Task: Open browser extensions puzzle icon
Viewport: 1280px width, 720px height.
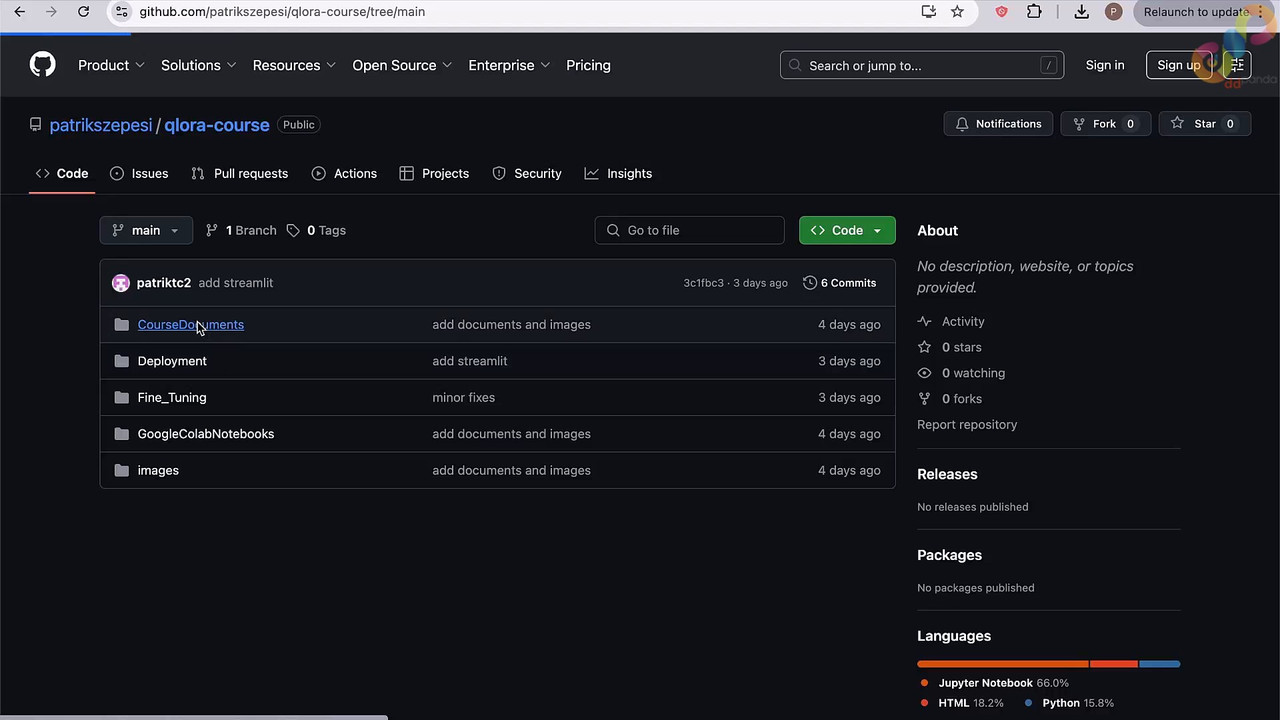Action: [1034, 12]
